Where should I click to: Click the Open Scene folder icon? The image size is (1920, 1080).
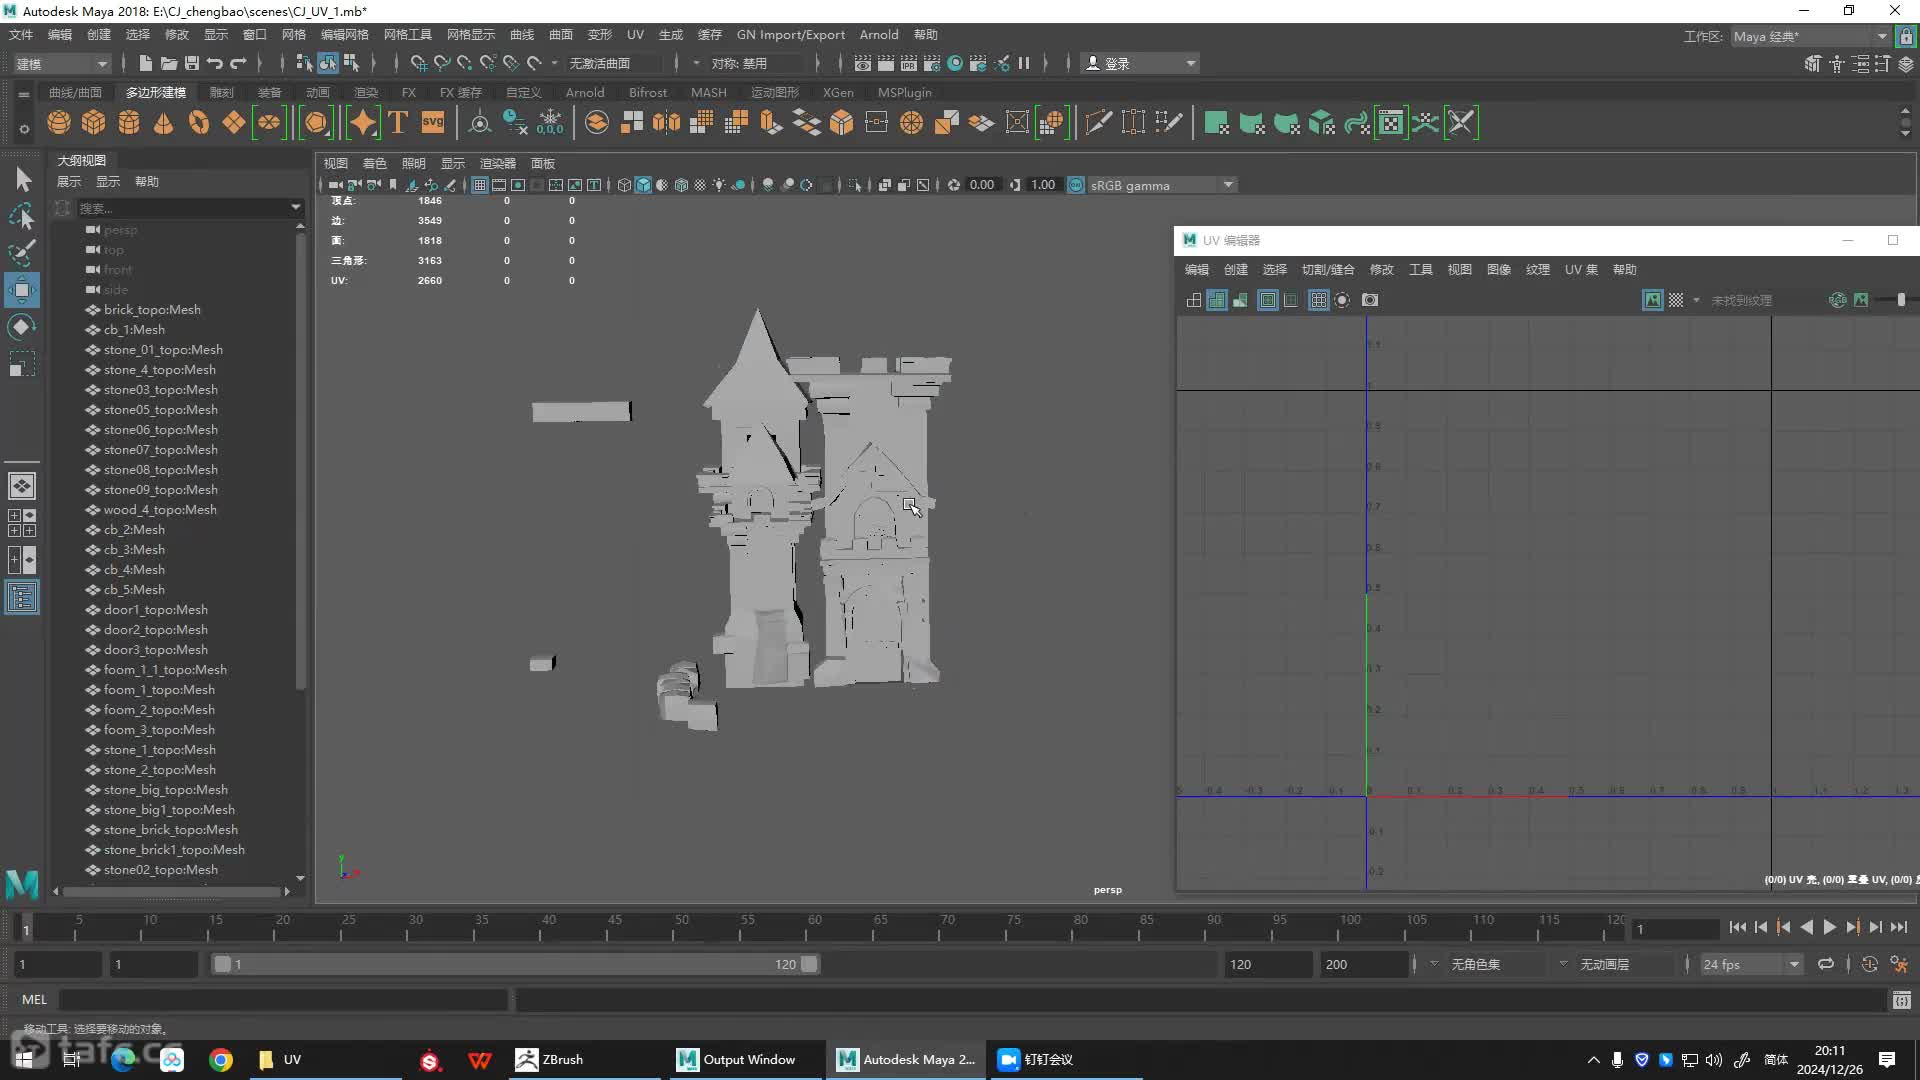pos(169,63)
